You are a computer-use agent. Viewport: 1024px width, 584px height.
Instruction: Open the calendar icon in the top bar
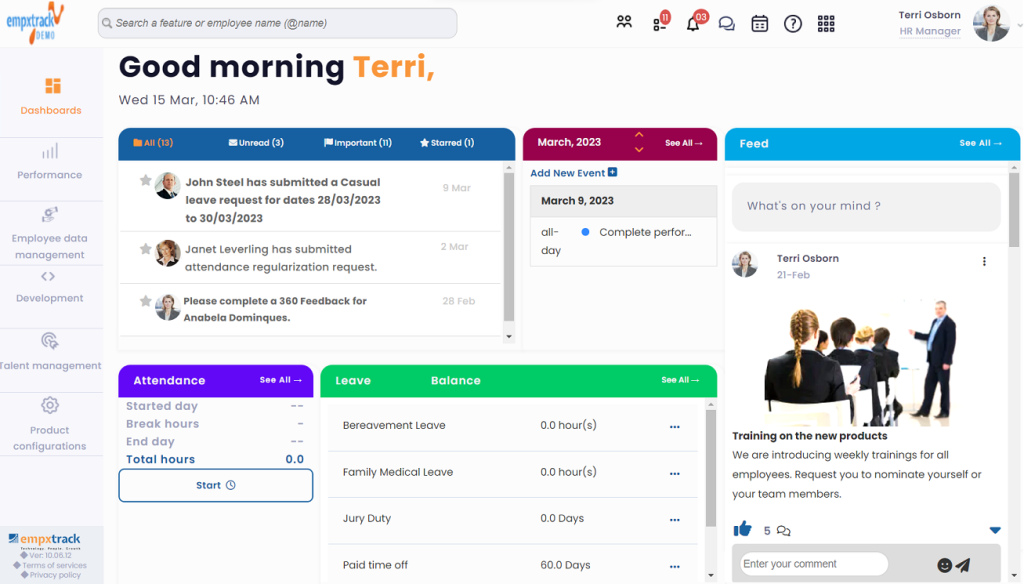click(759, 22)
